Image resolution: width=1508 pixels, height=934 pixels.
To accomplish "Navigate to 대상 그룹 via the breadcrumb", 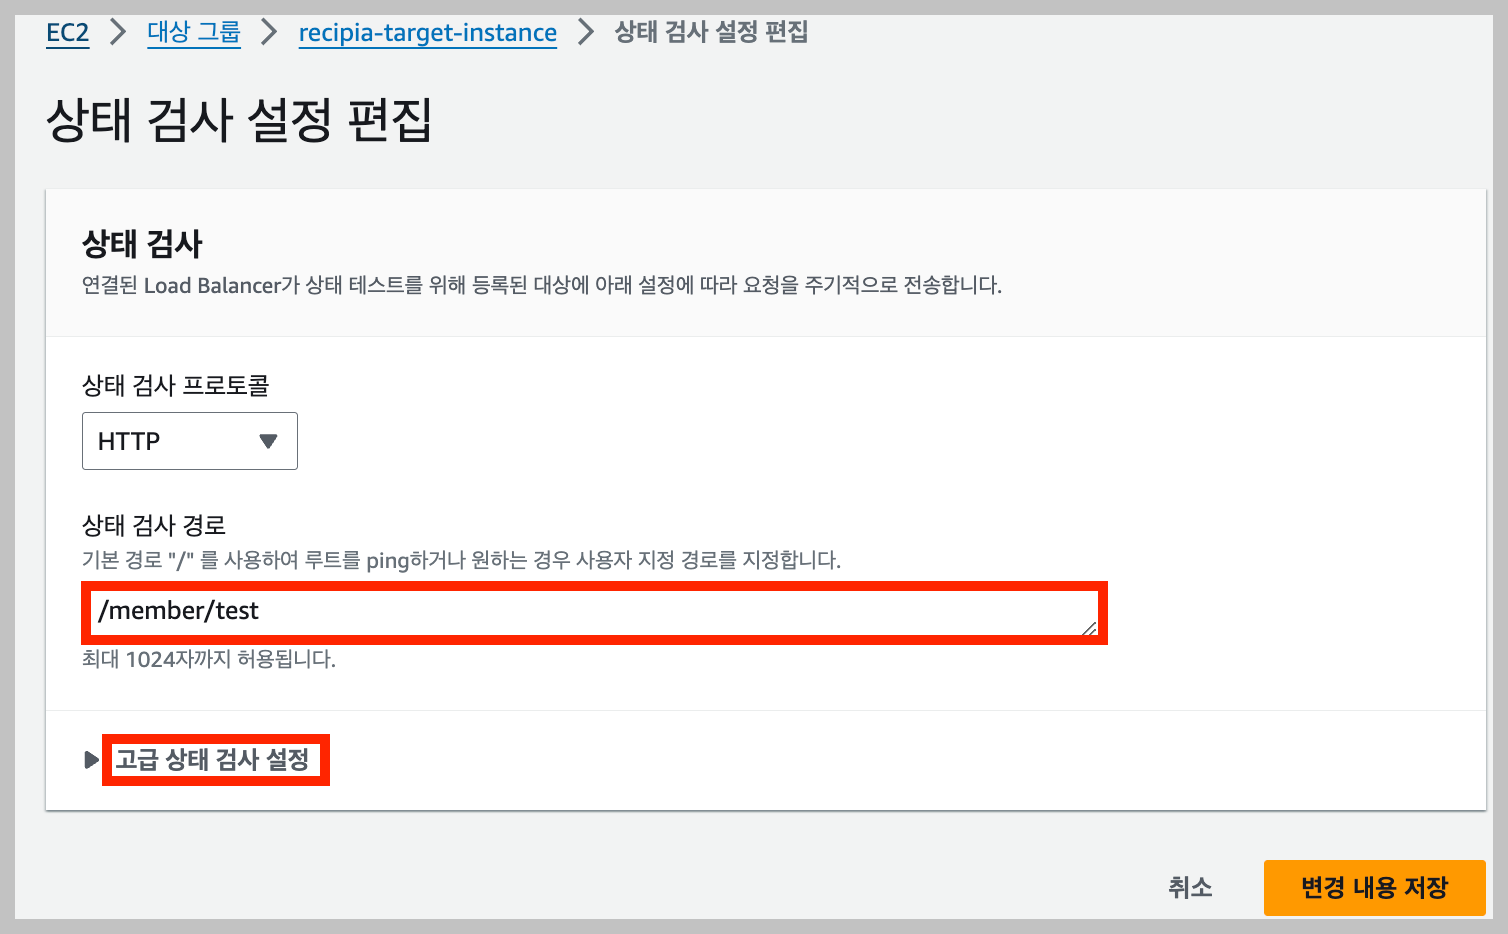I will pyautogui.click(x=194, y=33).
